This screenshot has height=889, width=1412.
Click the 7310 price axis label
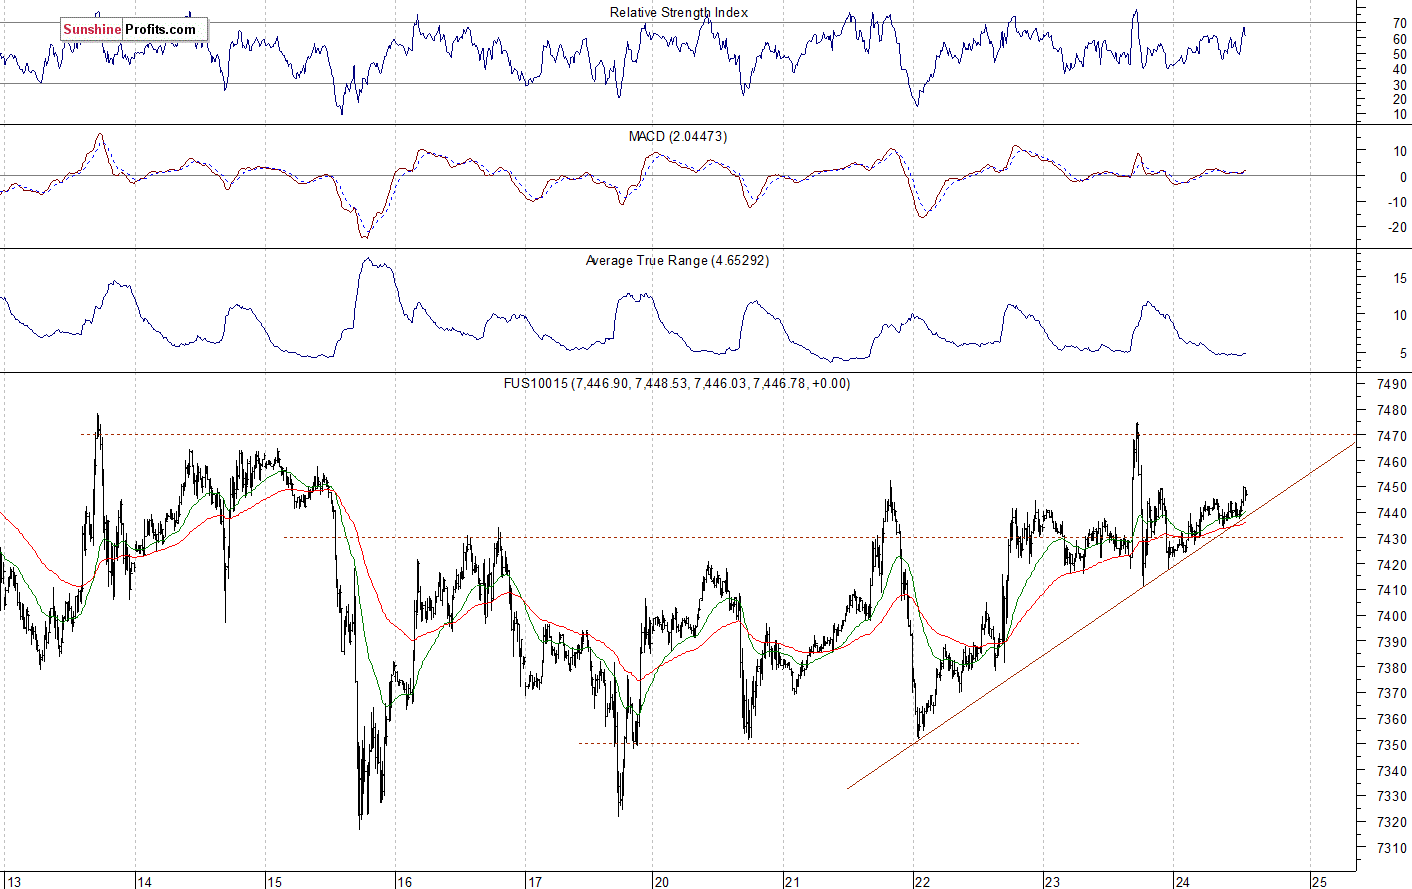click(x=1392, y=848)
